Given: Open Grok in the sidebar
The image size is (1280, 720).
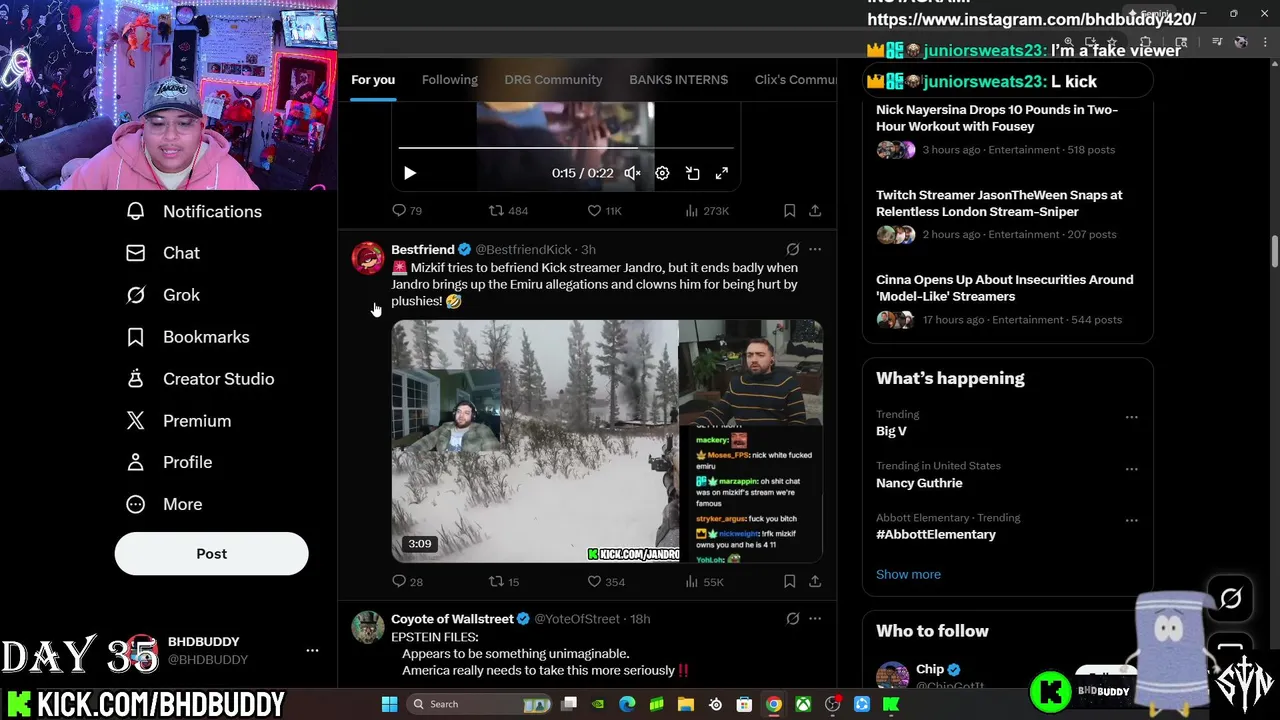Looking at the screenshot, I should point(163,295).
